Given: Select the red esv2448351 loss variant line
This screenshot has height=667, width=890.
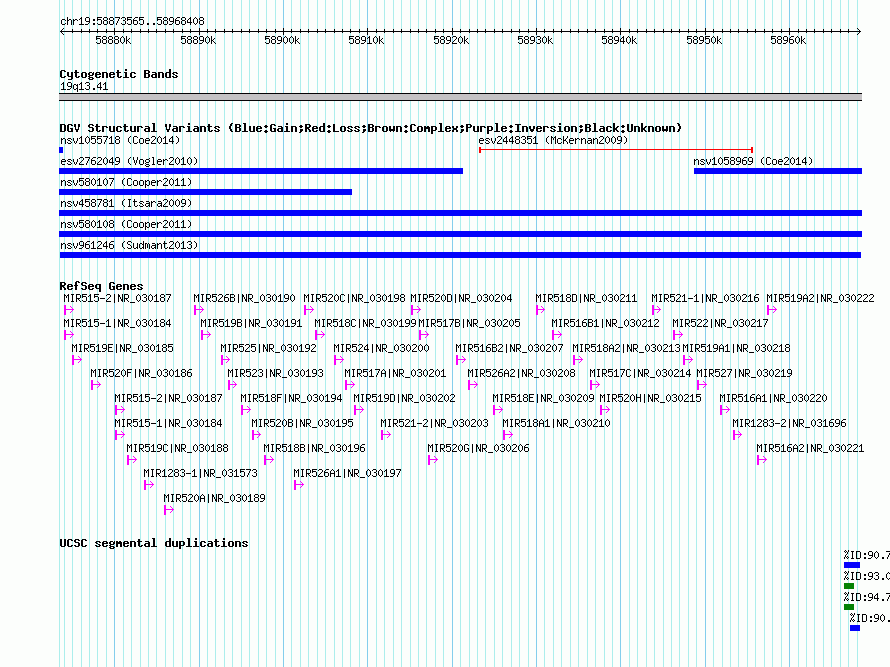Looking at the screenshot, I should [616, 150].
